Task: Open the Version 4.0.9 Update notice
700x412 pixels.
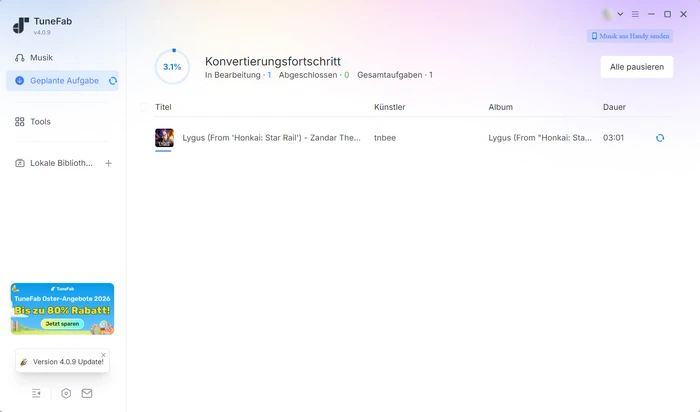Action: (x=62, y=361)
